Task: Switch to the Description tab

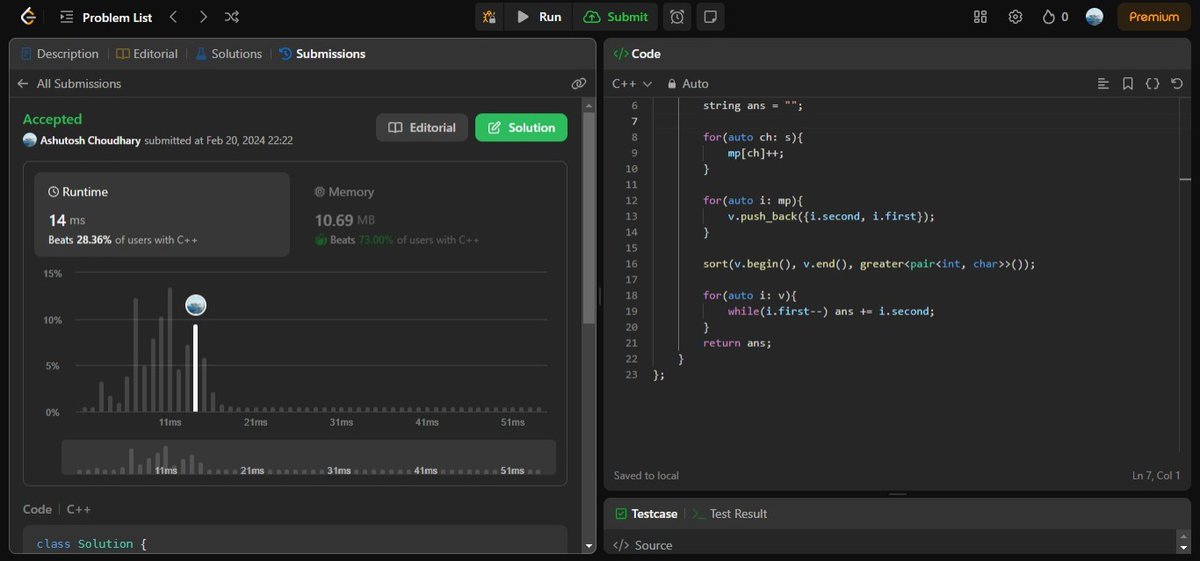Action: pyautogui.click(x=59, y=54)
